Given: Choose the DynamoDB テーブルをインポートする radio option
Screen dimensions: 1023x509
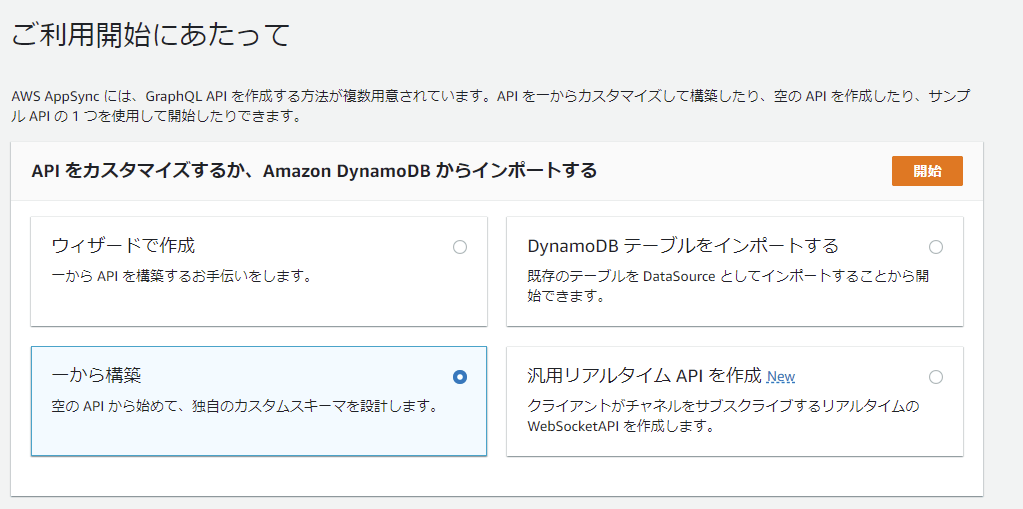Looking at the screenshot, I should click(936, 247).
